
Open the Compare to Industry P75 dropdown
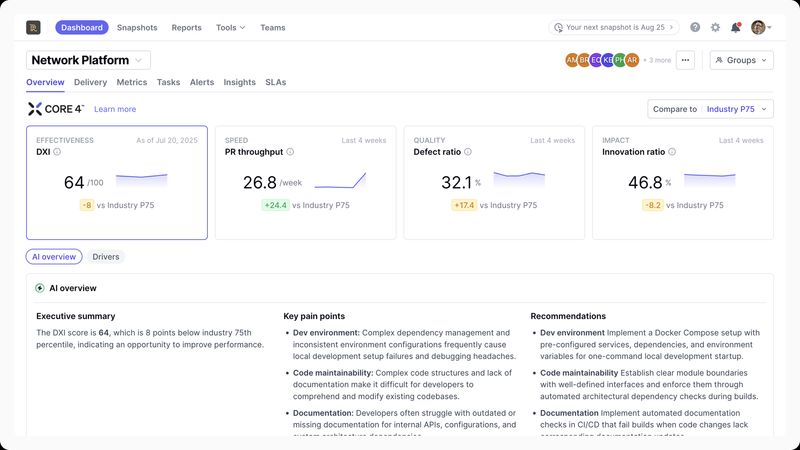[711, 109]
